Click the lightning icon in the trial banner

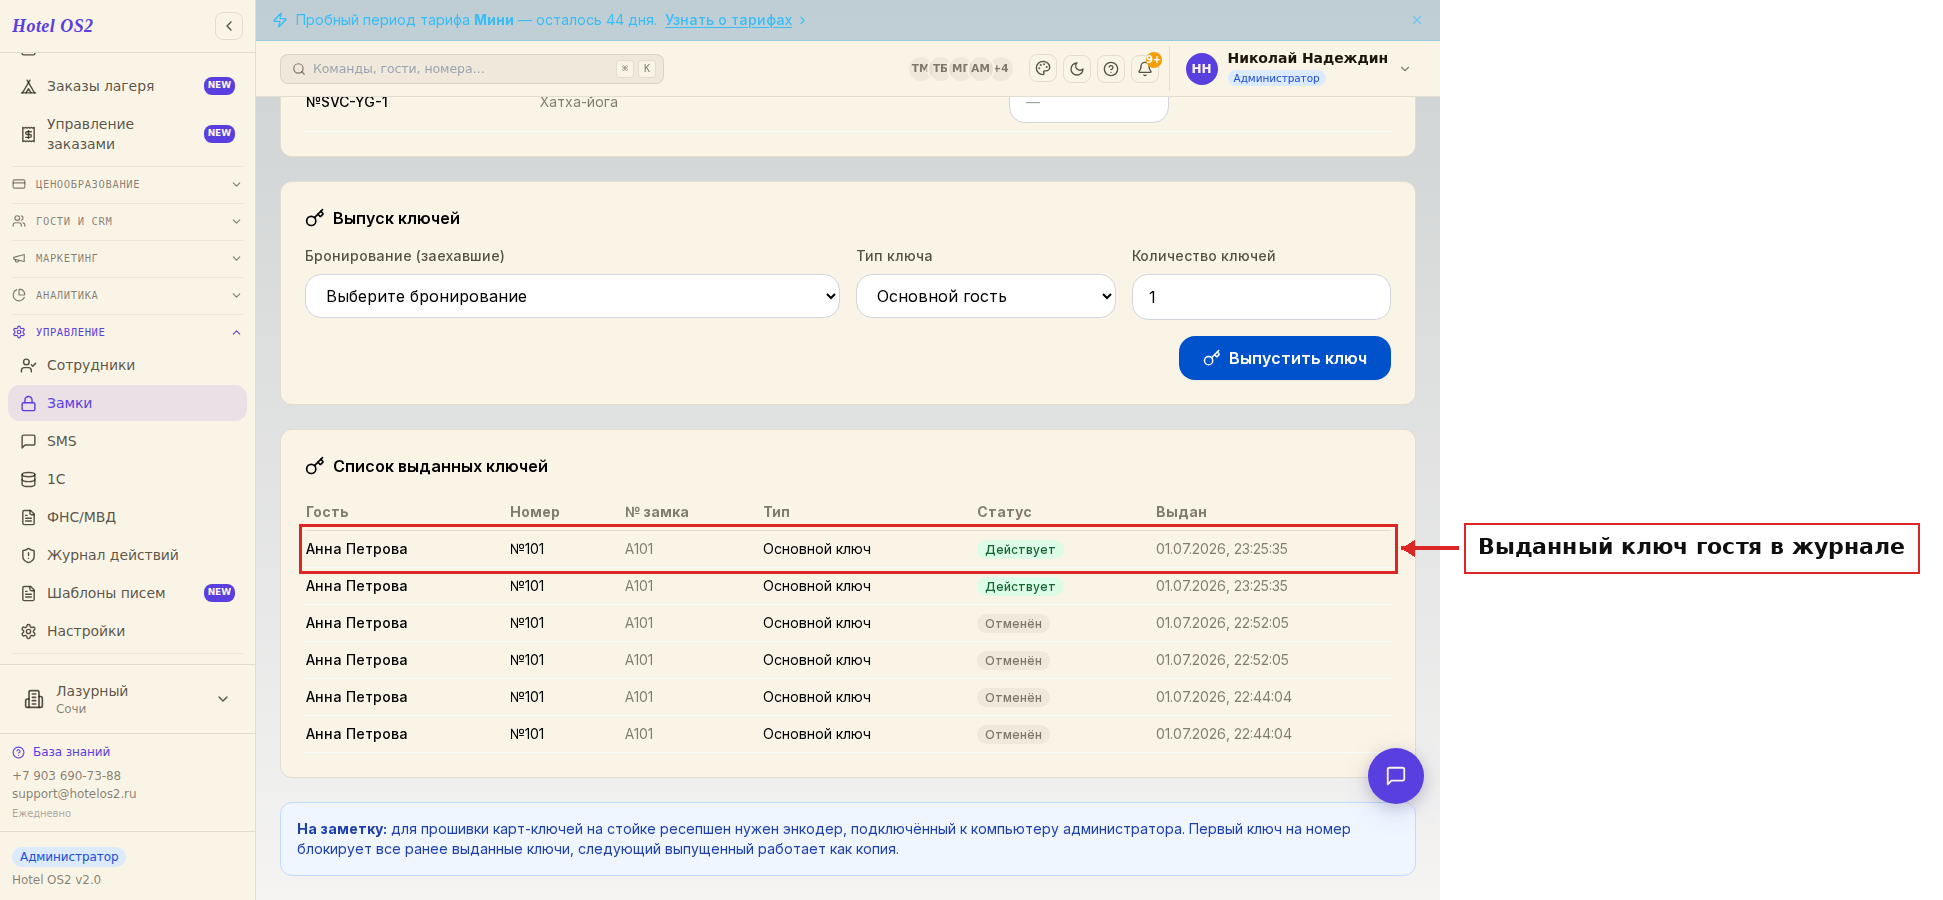click(x=280, y=20)
